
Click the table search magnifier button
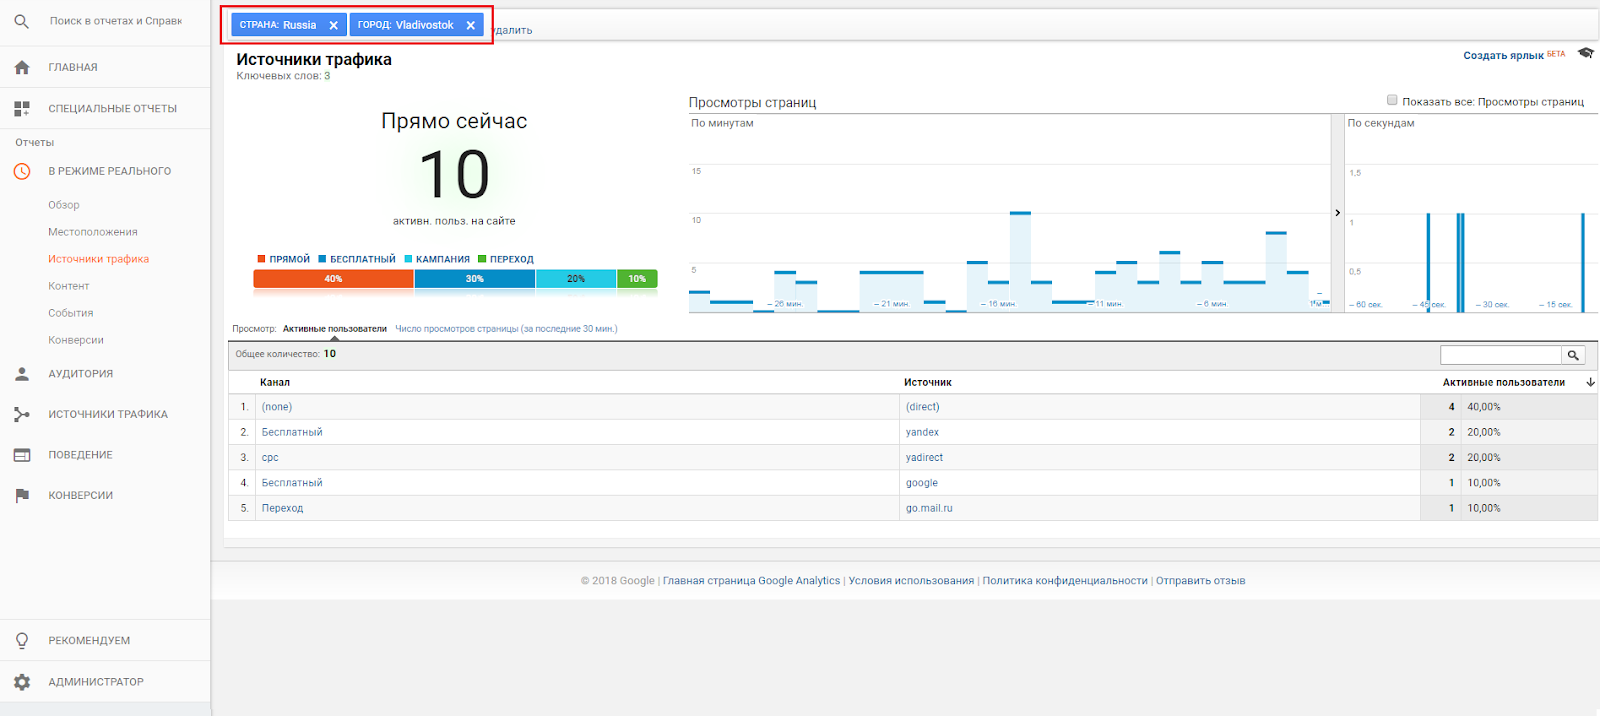tap(1573, 355)
